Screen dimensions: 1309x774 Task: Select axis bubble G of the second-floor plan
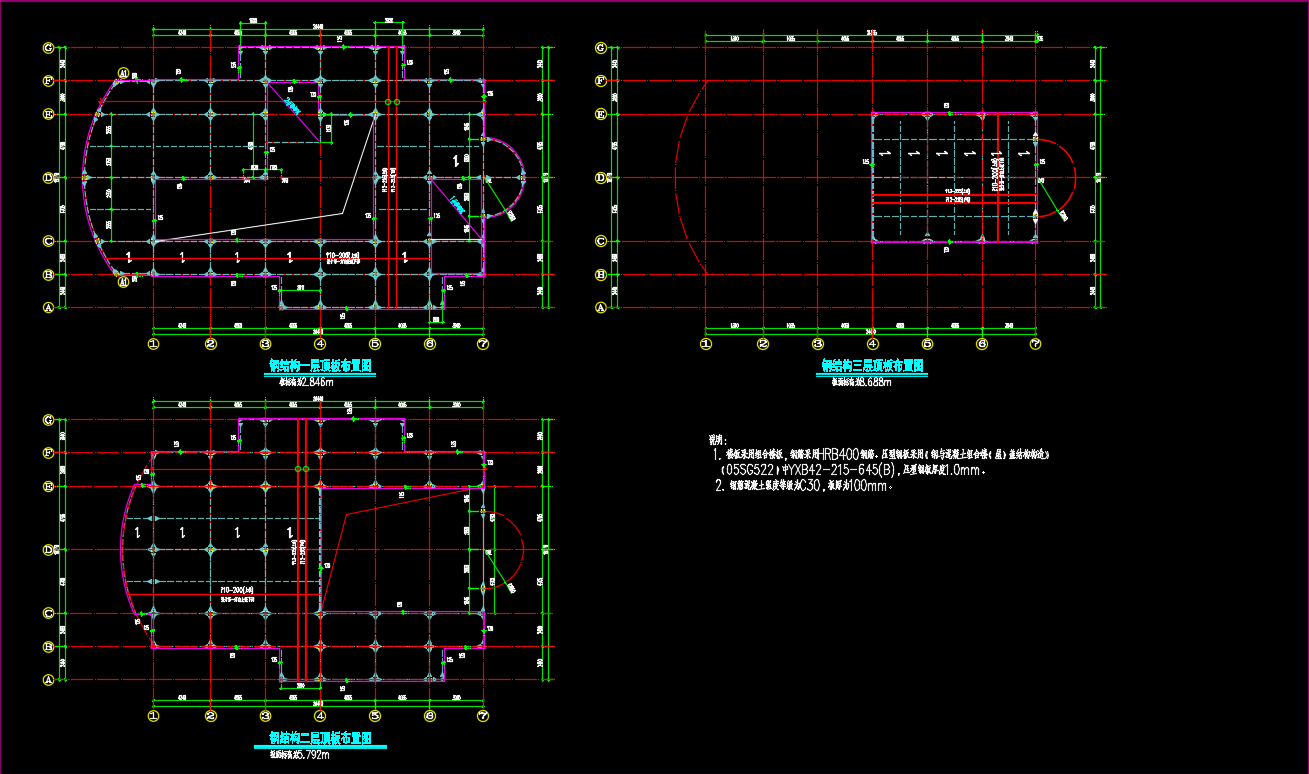47,420
